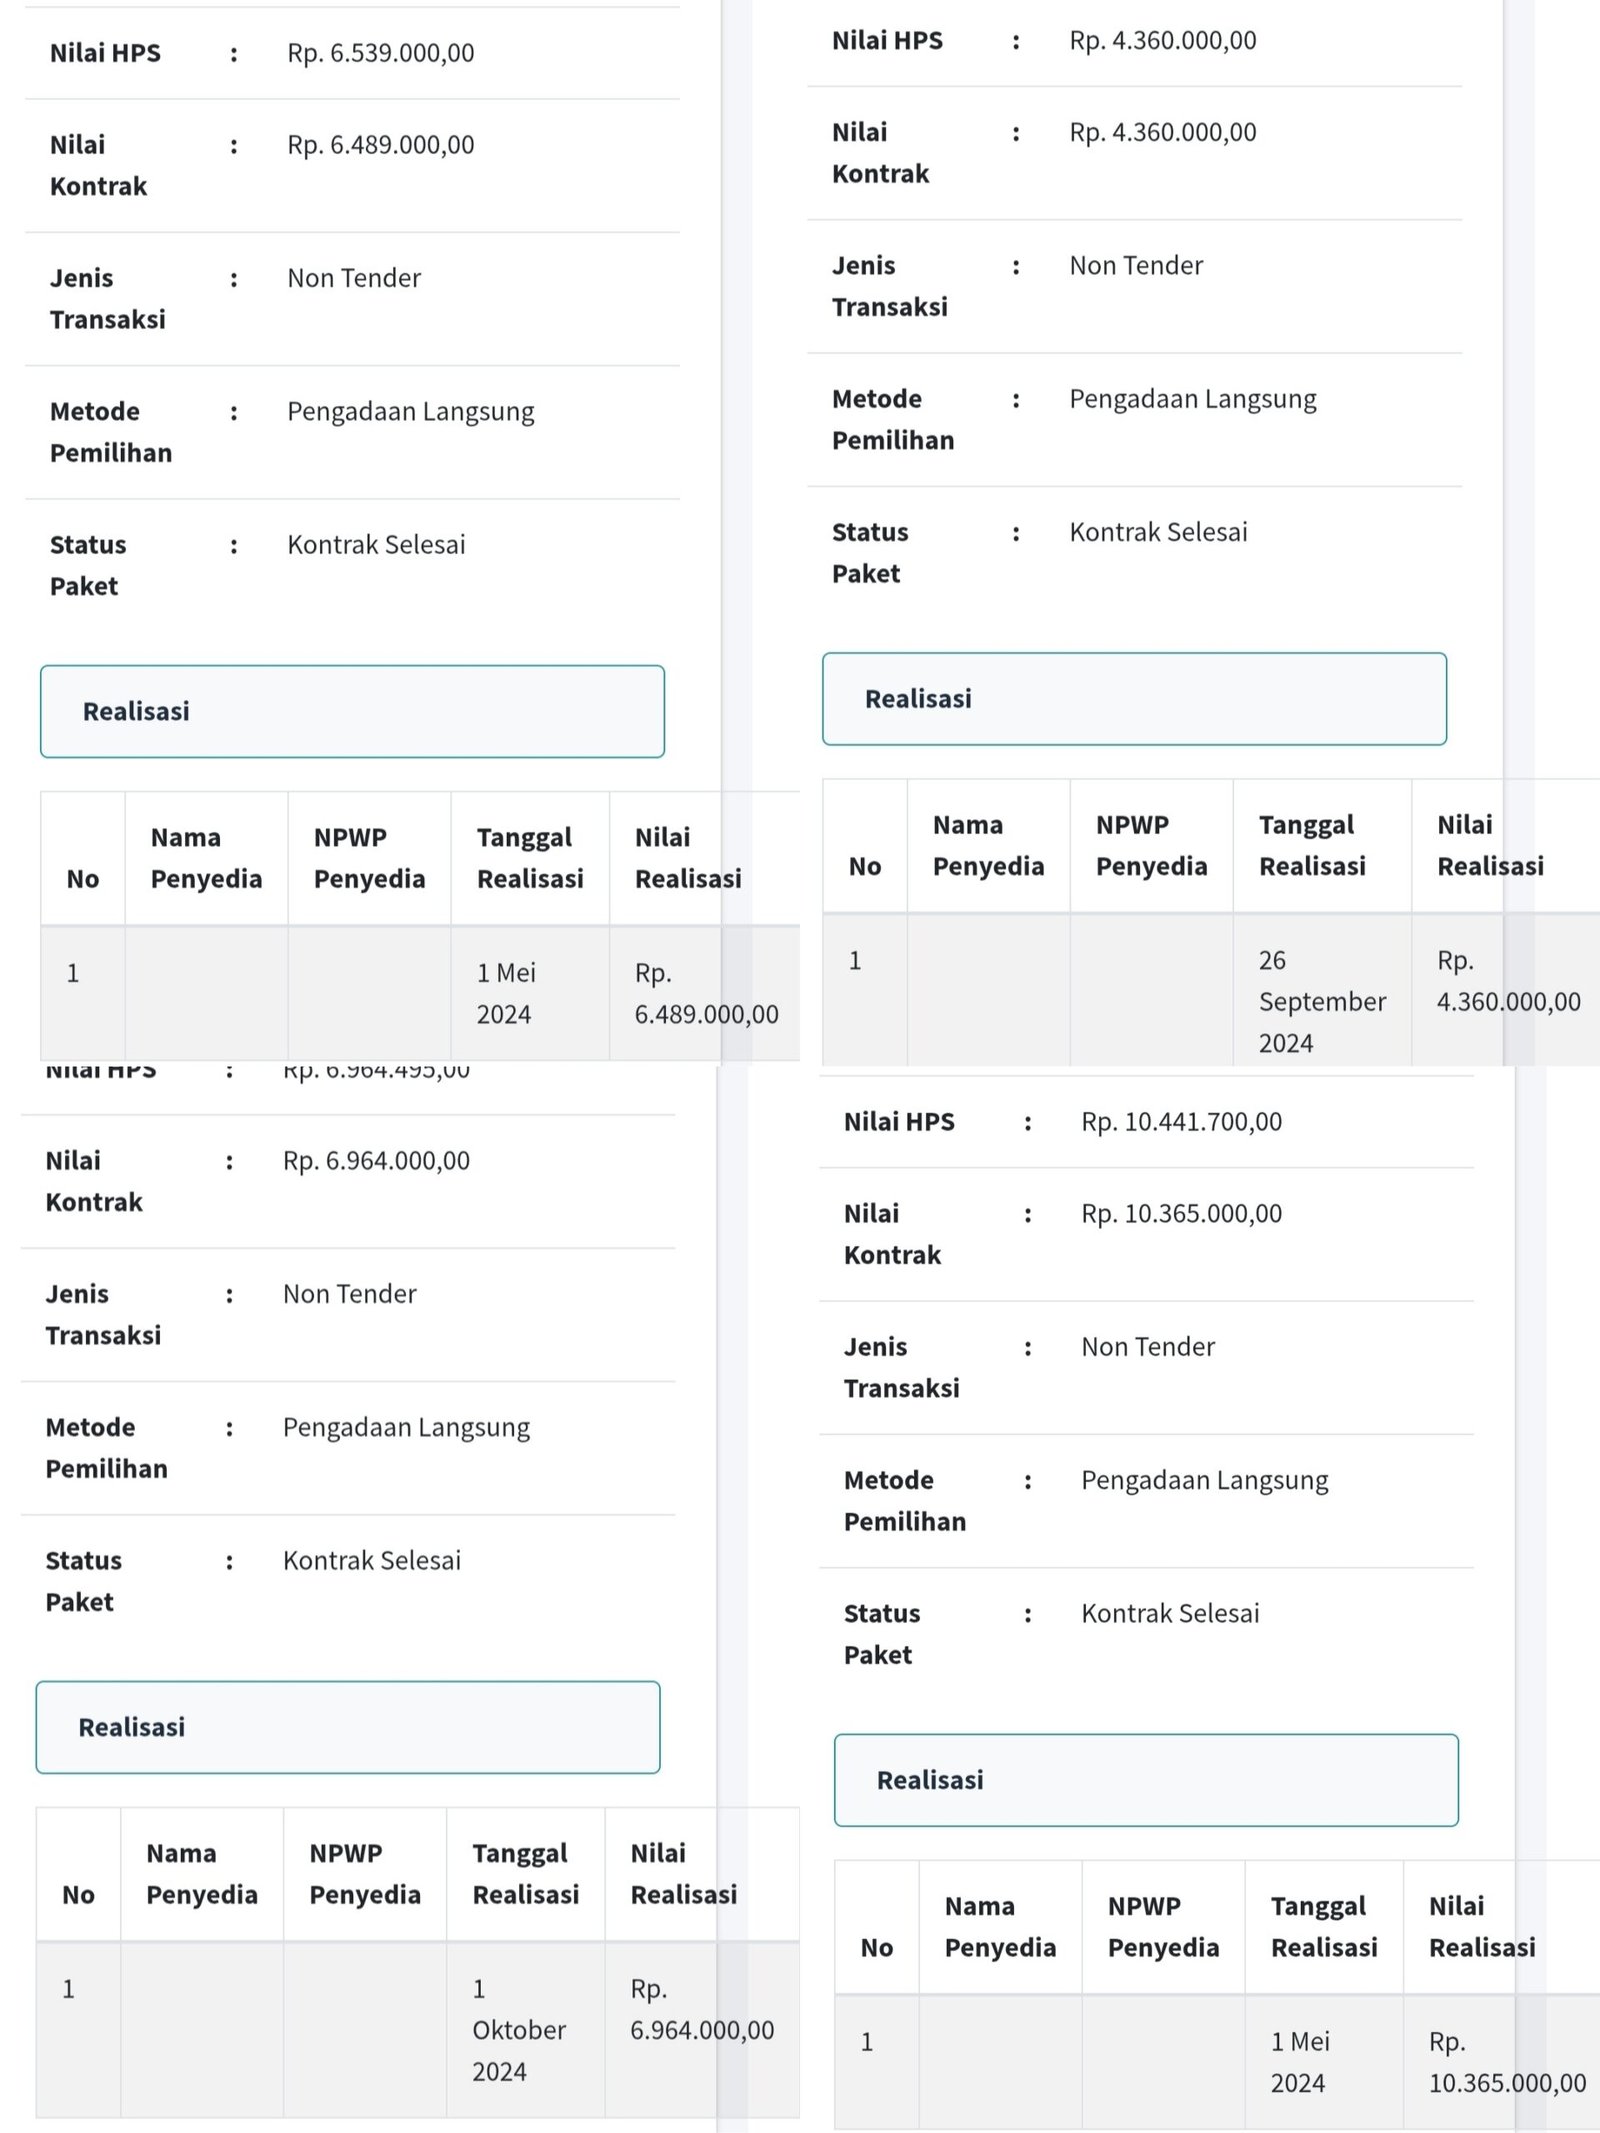1600x2133 pixels.
Task: Click Nilai Realisasi cell showing Rp. 4.360.000,00
Action: (x=1507, y=981)
